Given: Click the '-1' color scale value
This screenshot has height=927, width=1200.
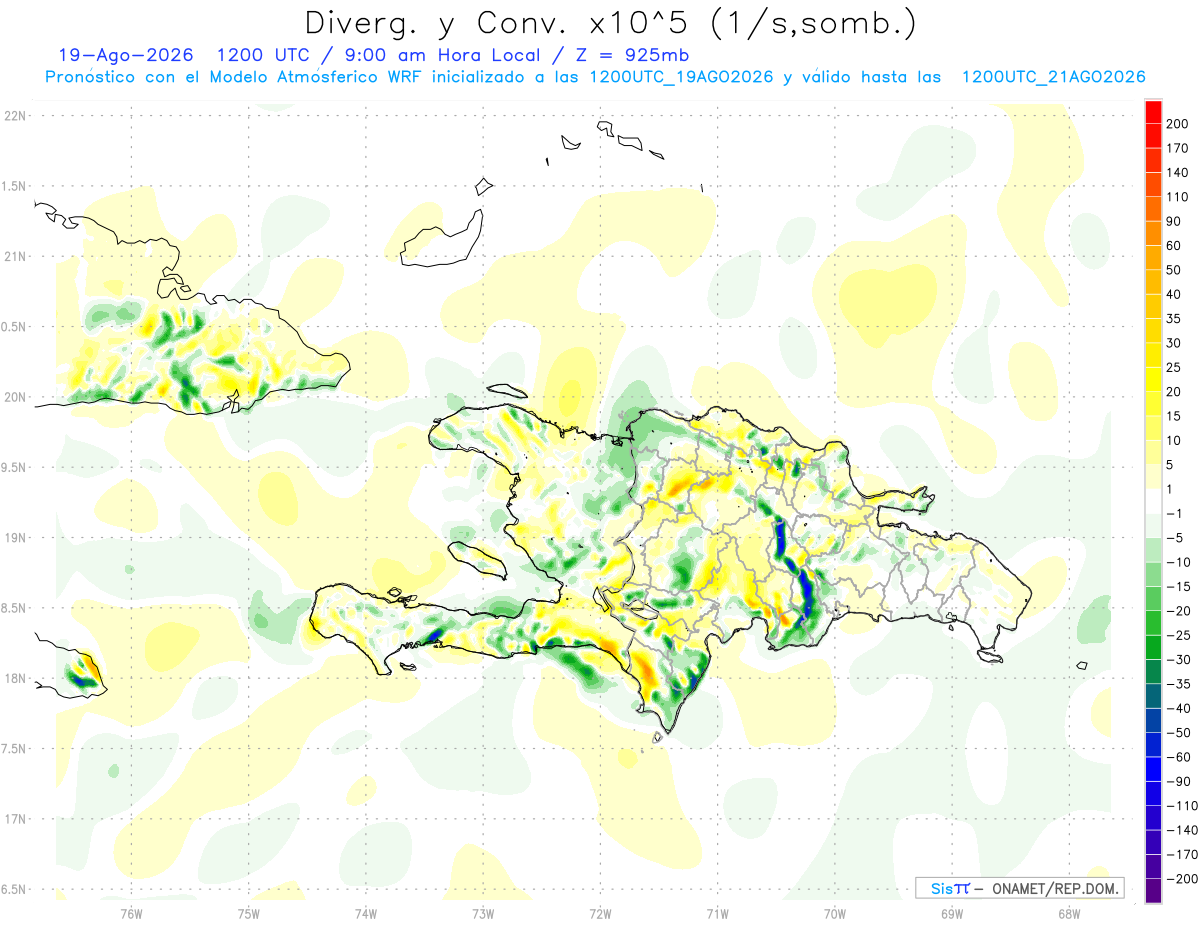Looking at the screenshot, I should coord(1175,513).
